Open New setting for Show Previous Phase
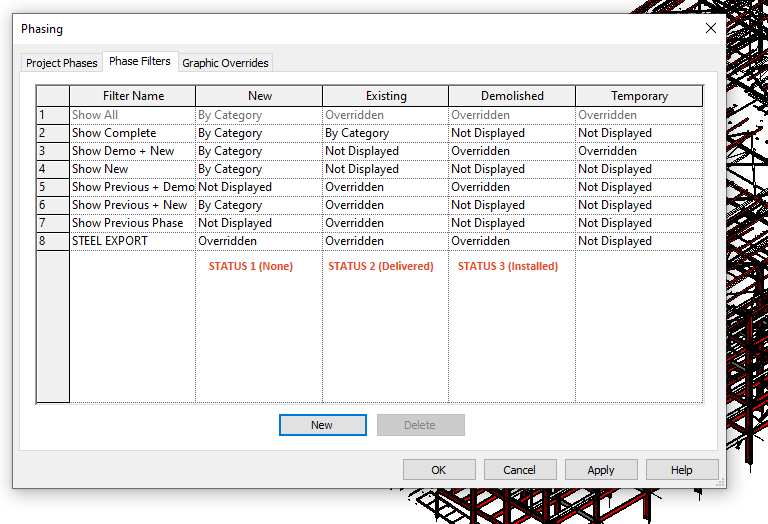Screen dimensions: 768x524 pyautogui.click(x=259, y=223)
